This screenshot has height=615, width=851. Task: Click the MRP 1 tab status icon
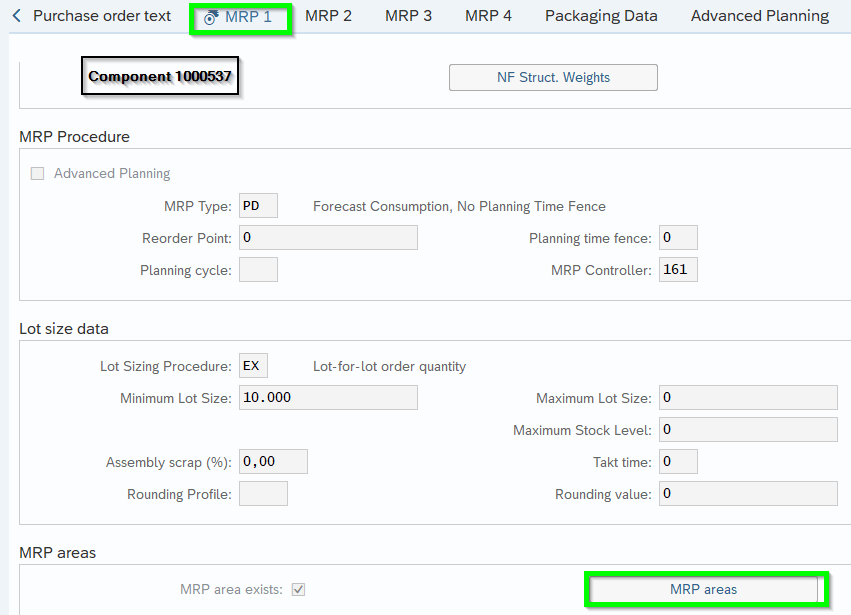coord(210,17)
